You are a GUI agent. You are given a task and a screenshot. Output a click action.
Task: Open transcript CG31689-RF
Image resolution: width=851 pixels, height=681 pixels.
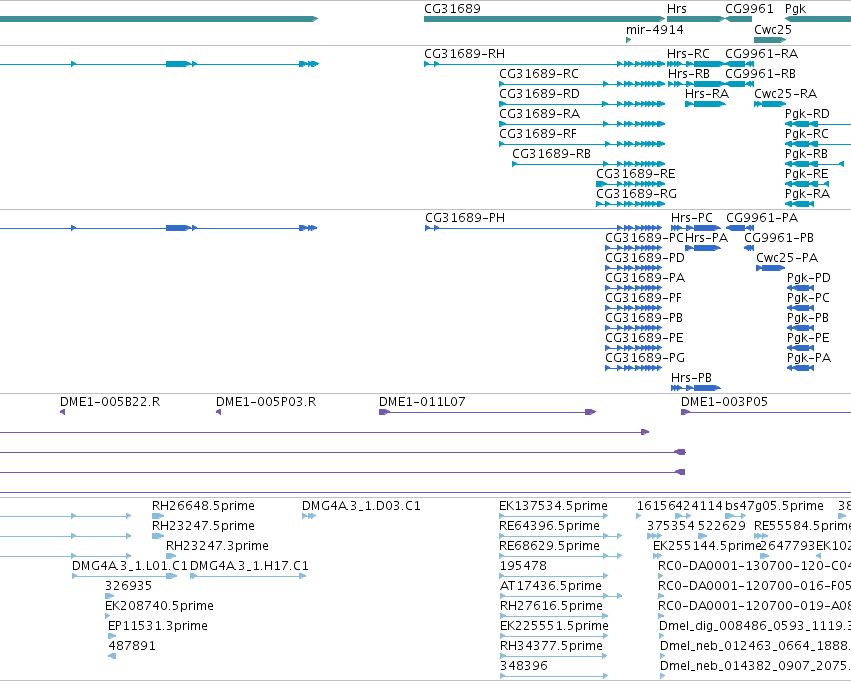coord(538,134)
